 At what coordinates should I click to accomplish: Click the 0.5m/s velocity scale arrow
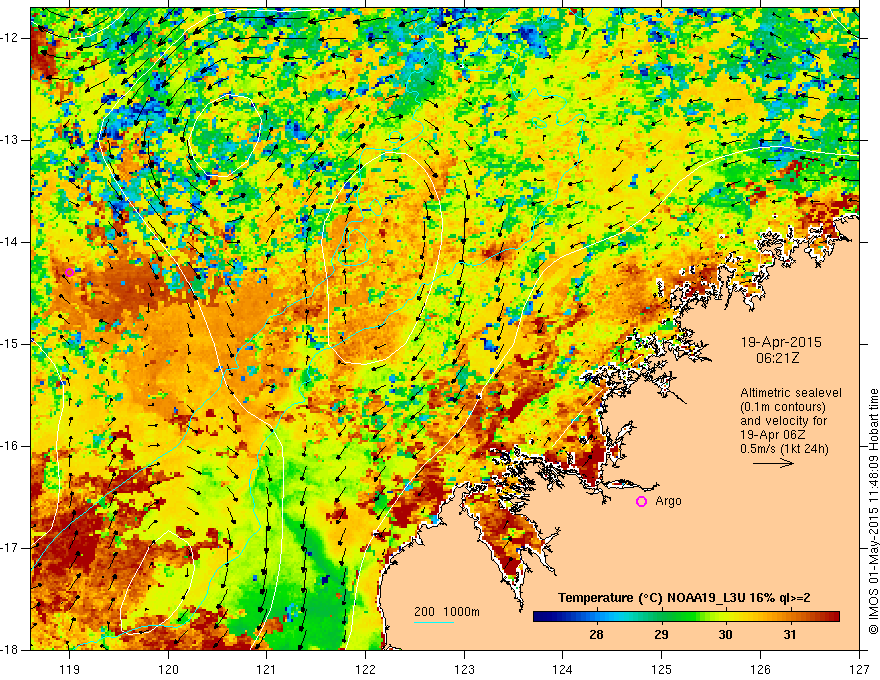coord(773,463)
